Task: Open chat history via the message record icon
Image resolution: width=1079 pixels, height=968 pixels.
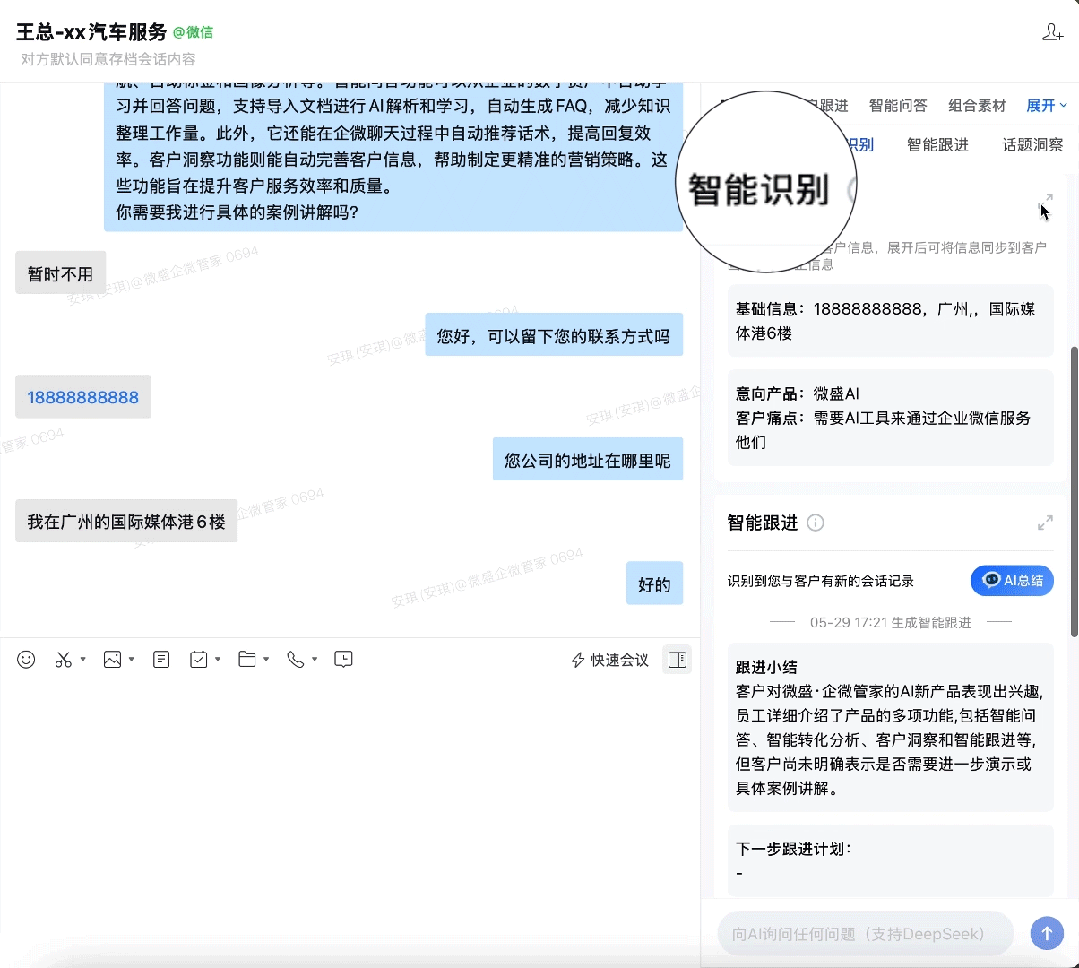Action: [x=343, y=659]
